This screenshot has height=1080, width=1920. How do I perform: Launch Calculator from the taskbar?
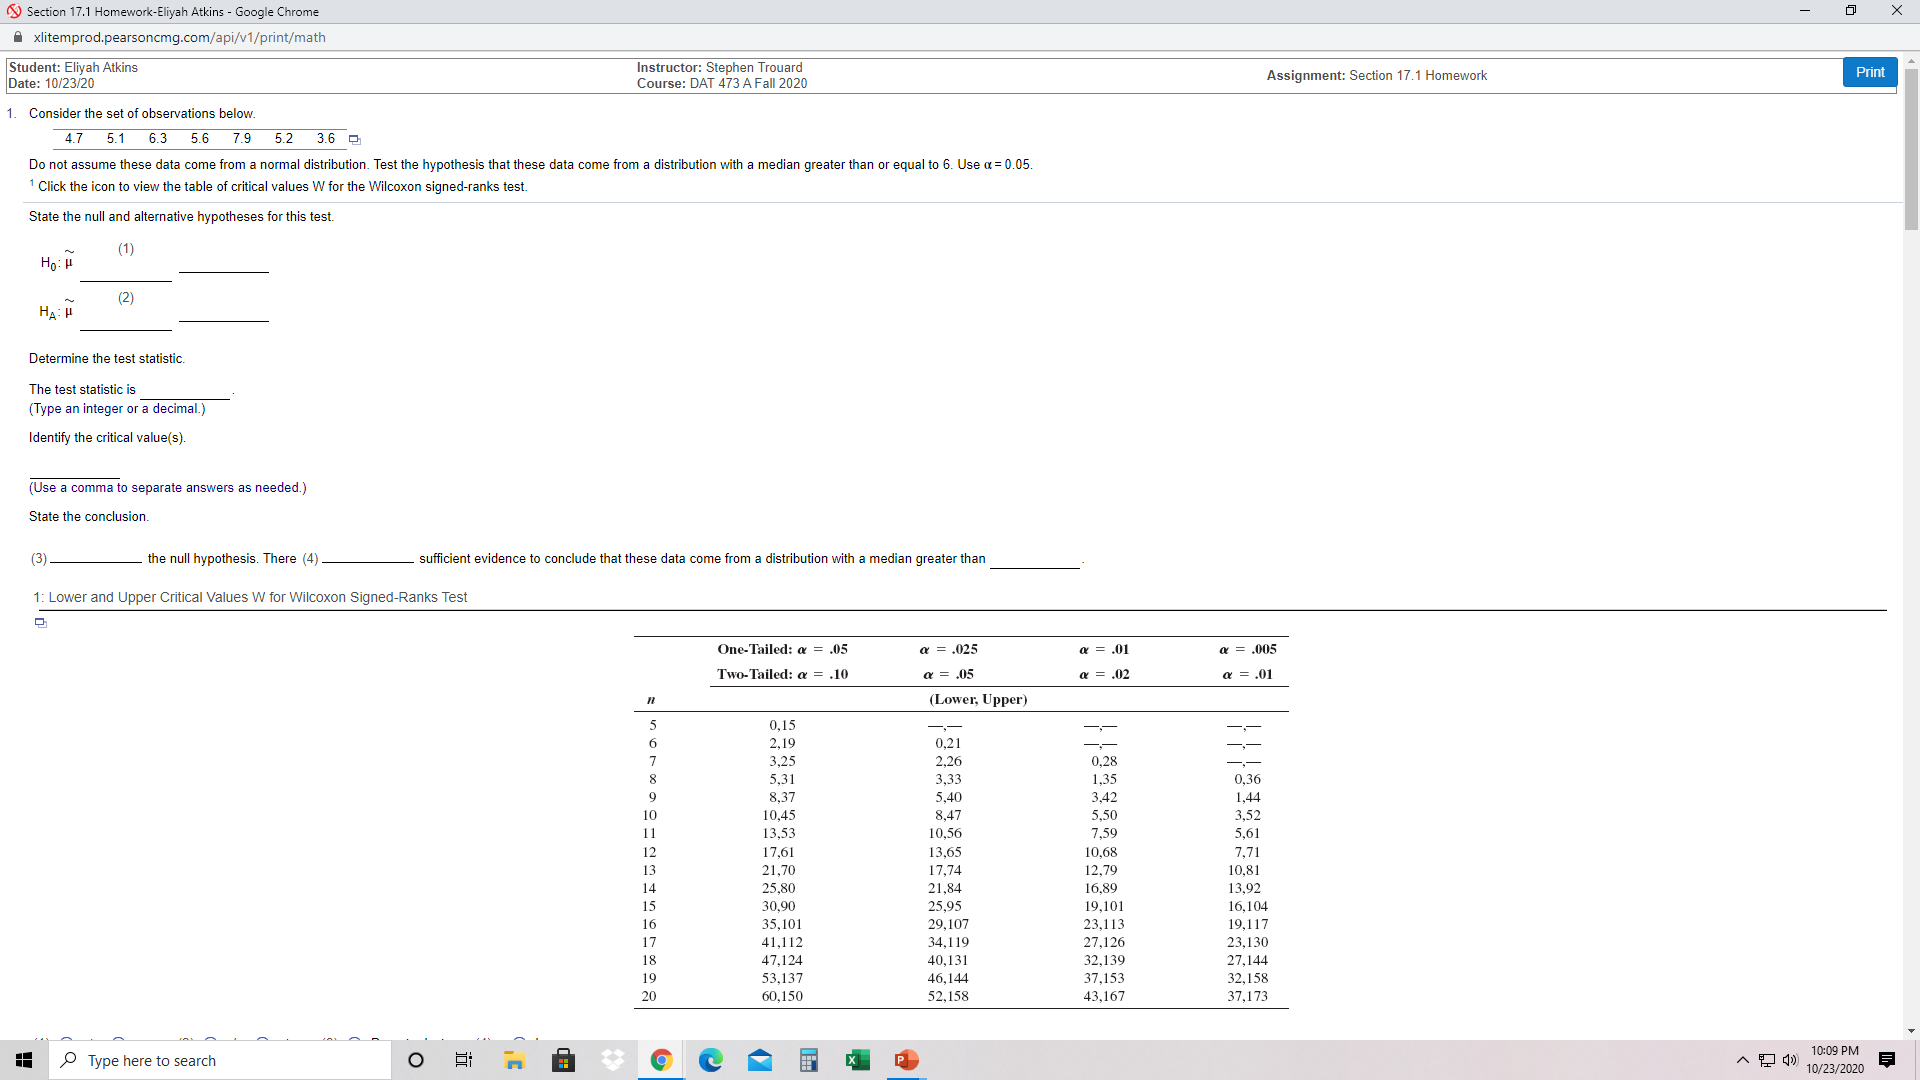click(x=809, y=1060)
